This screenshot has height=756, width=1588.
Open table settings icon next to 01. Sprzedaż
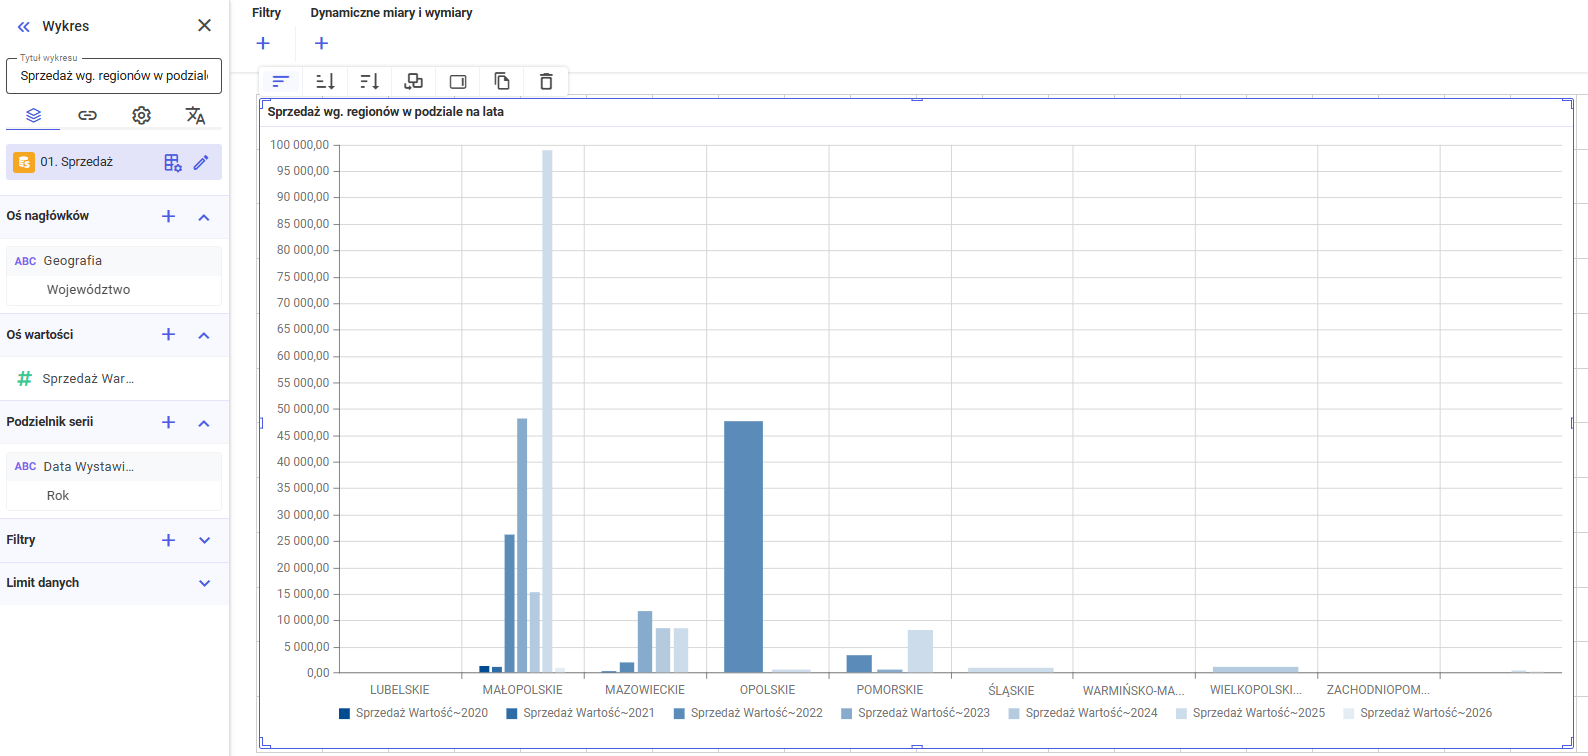pos(173,162)
